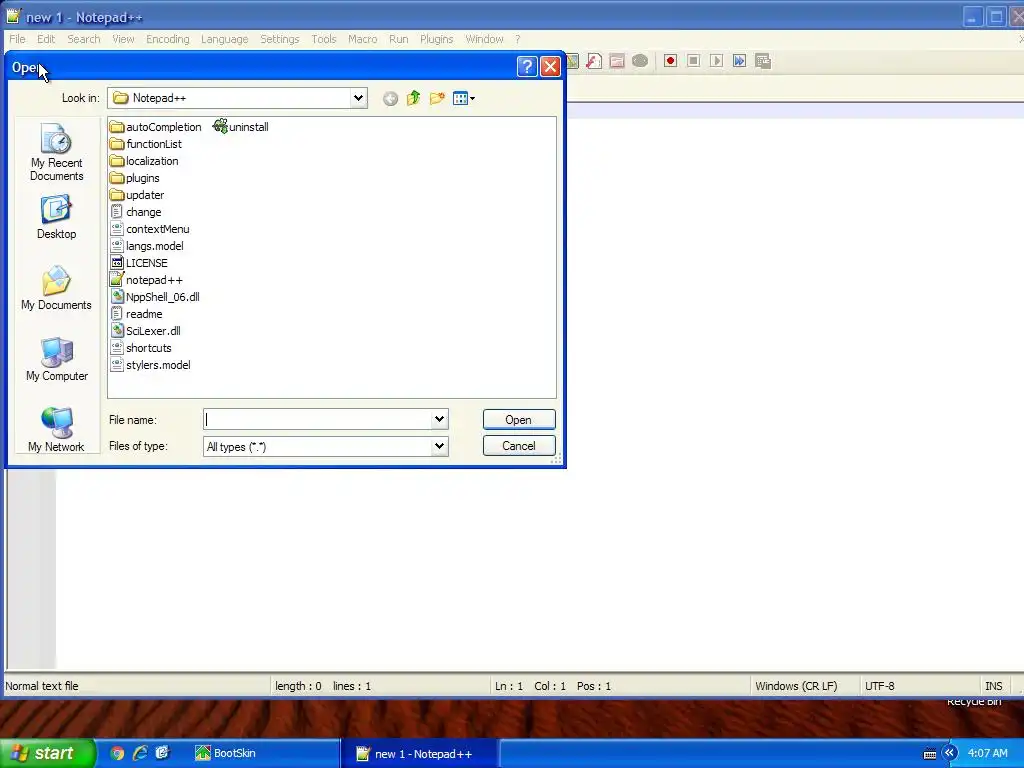Select the contextMenu file
Image resolution: width=1024 pixels, height=768 pixels.
[x=150, y=229]
